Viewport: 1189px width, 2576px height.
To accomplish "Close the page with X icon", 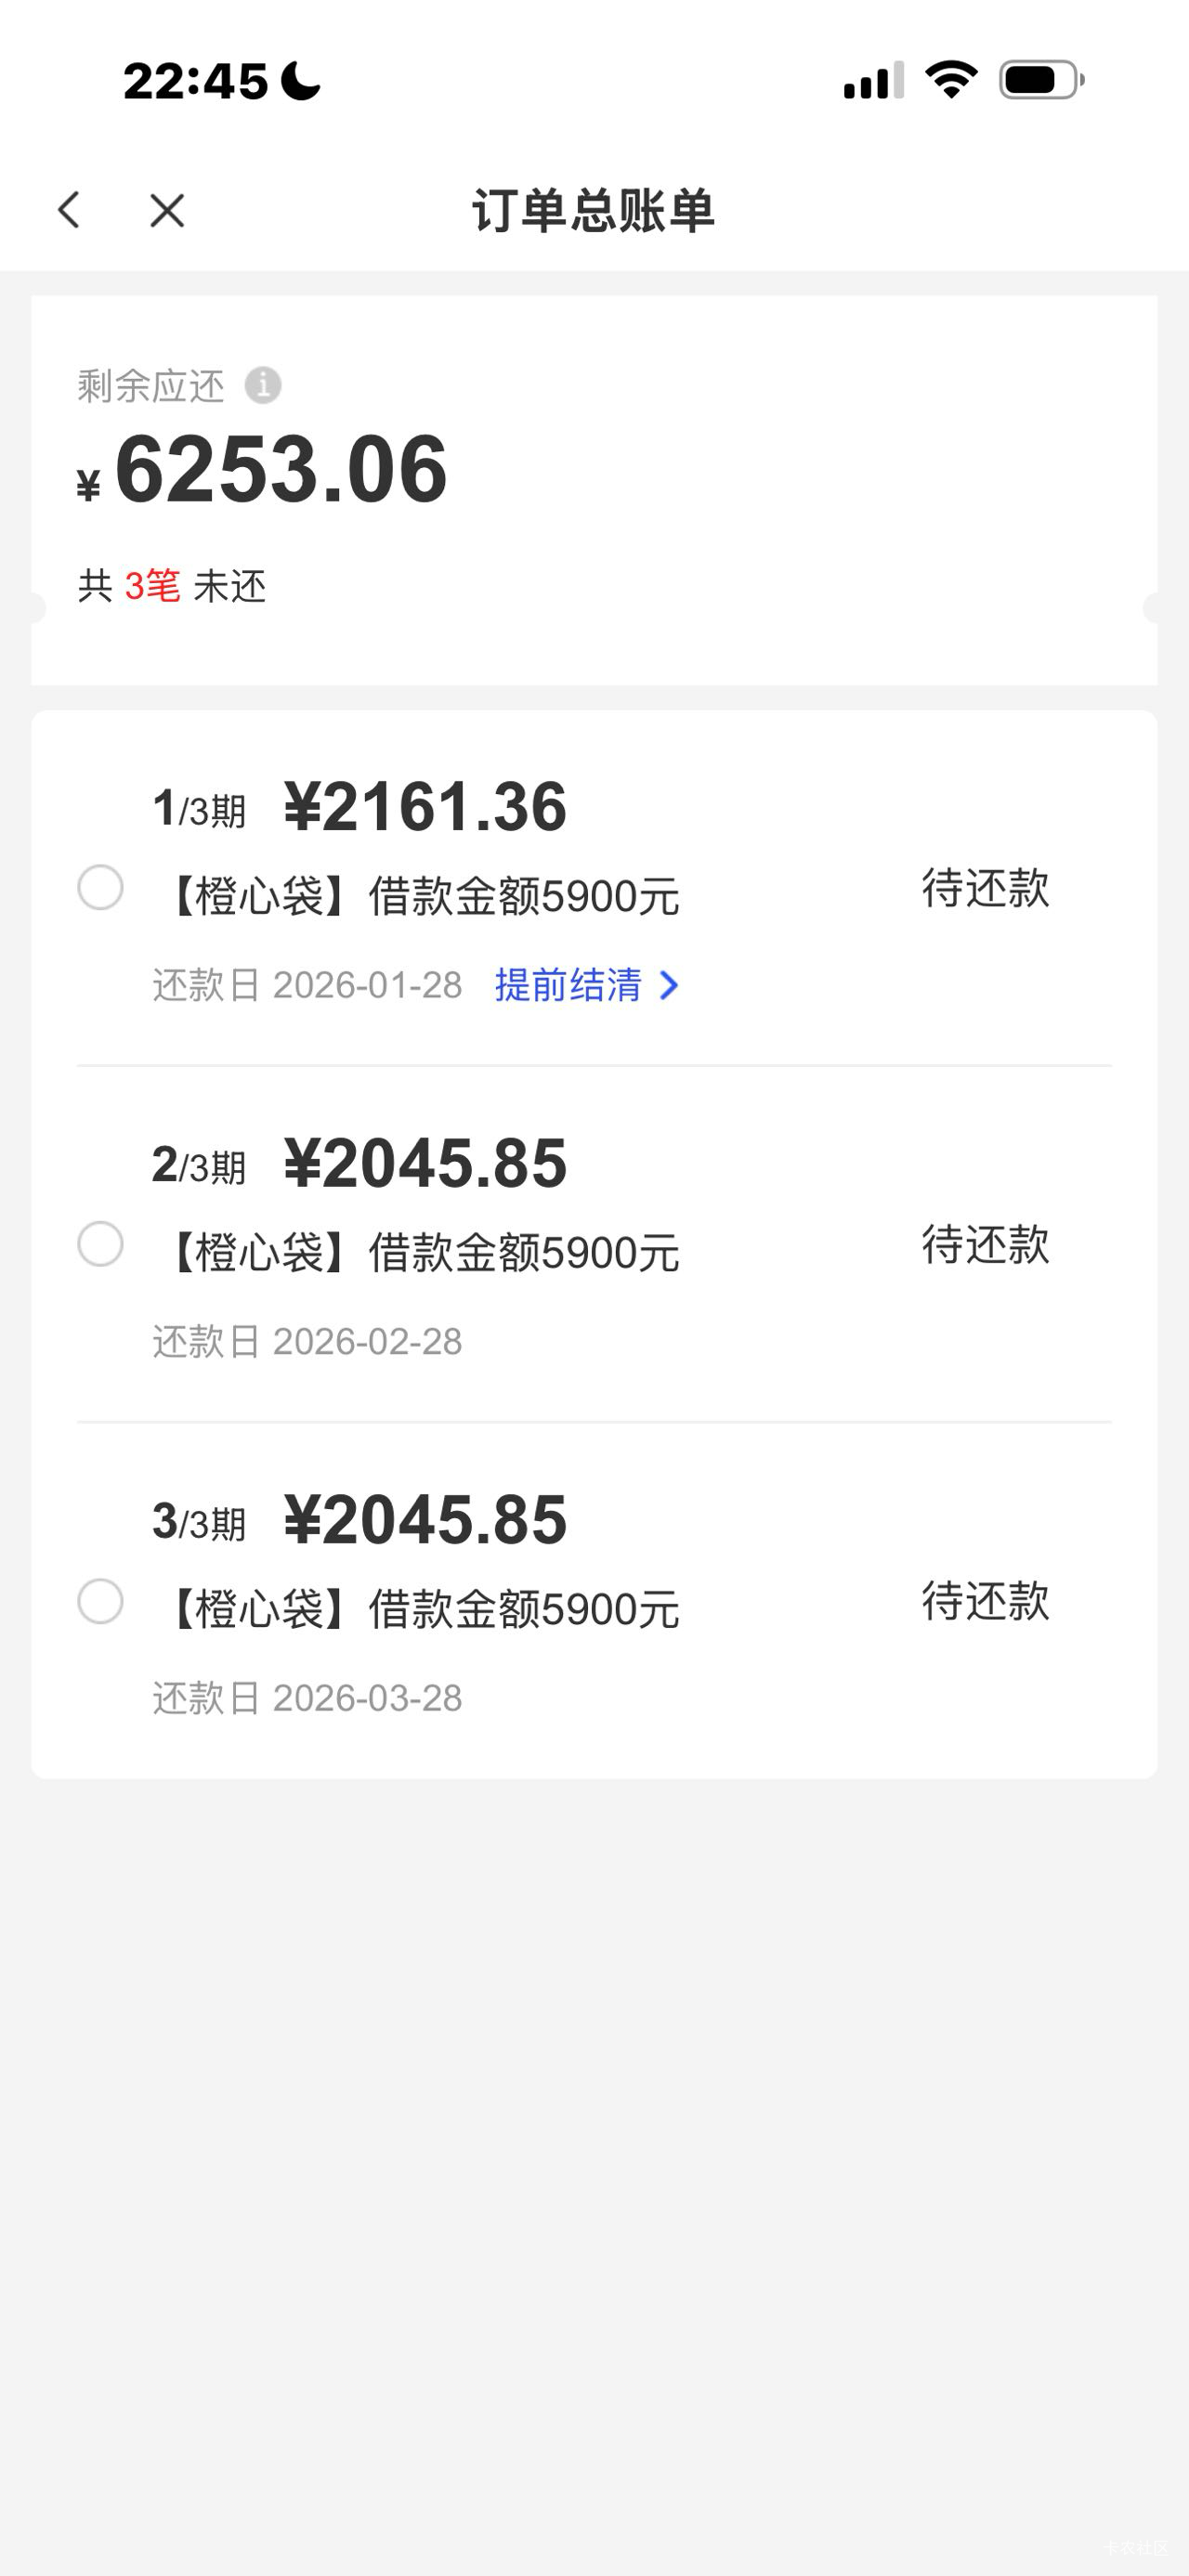I will pos(167,210).
